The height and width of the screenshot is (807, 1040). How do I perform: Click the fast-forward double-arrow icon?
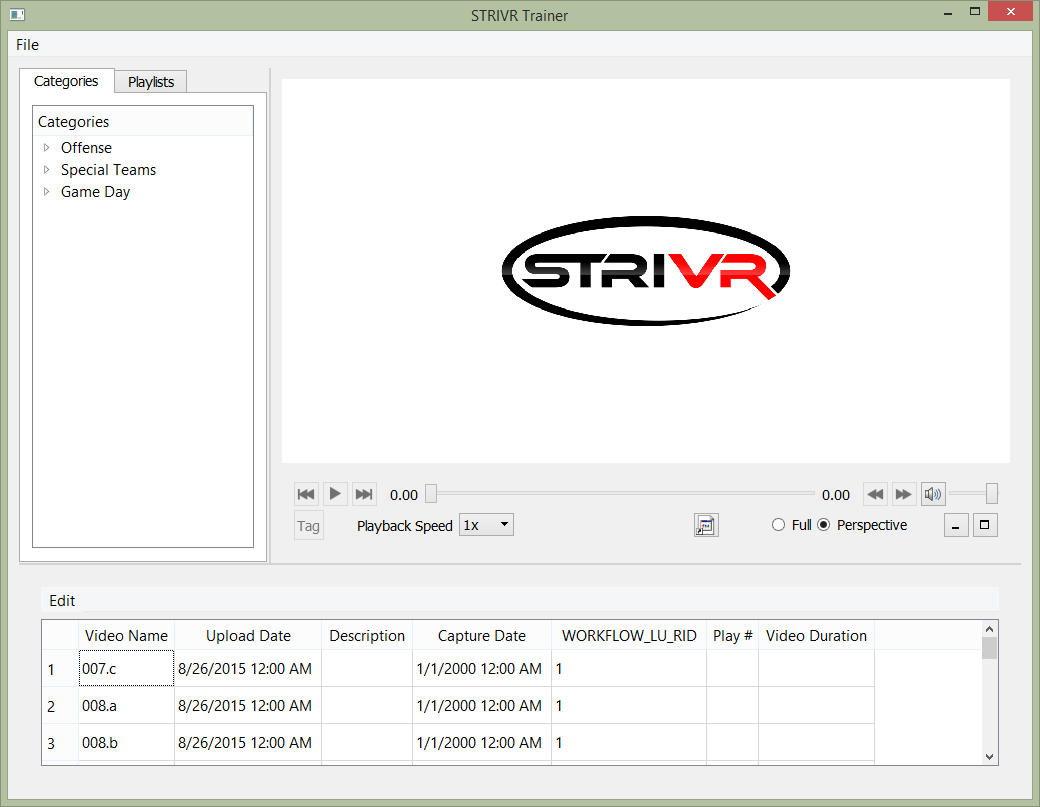click(904, 494)
